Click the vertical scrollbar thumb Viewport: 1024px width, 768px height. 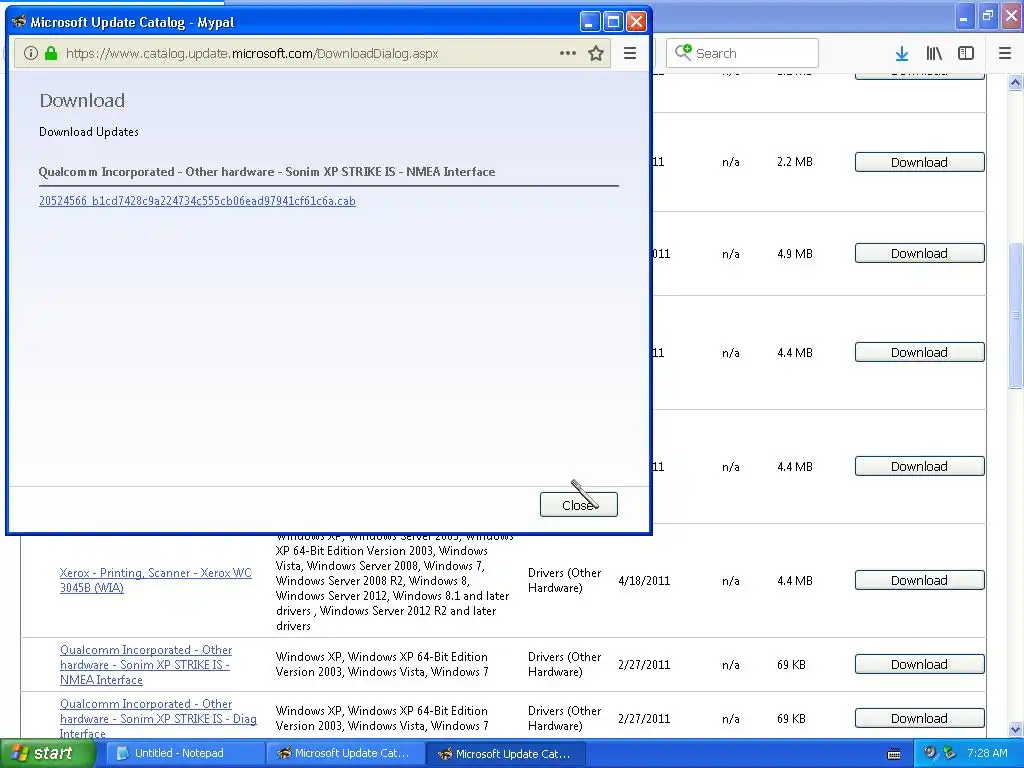tap(1015, 316)
